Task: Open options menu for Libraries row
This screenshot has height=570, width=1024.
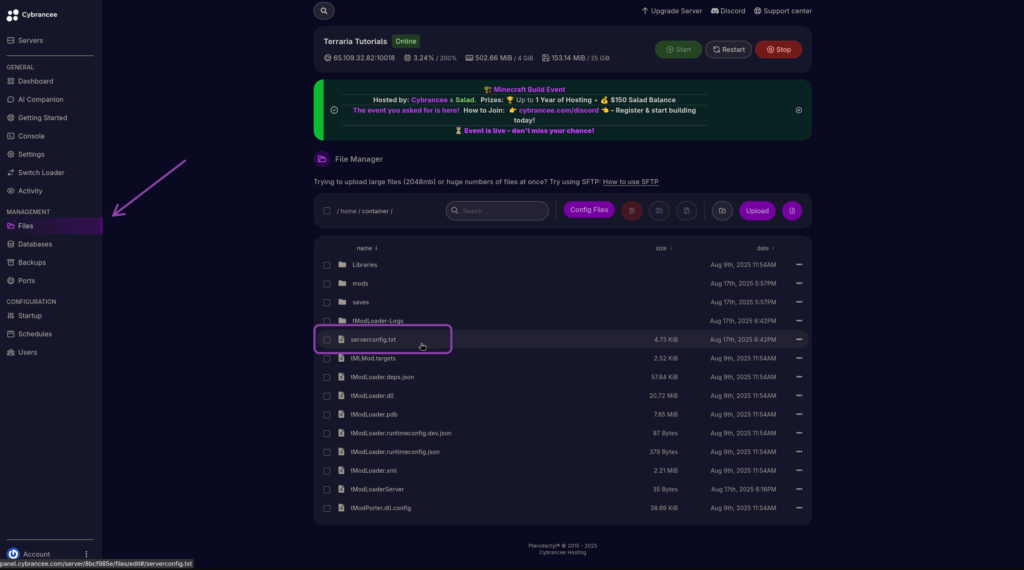Action: (799, 264)
